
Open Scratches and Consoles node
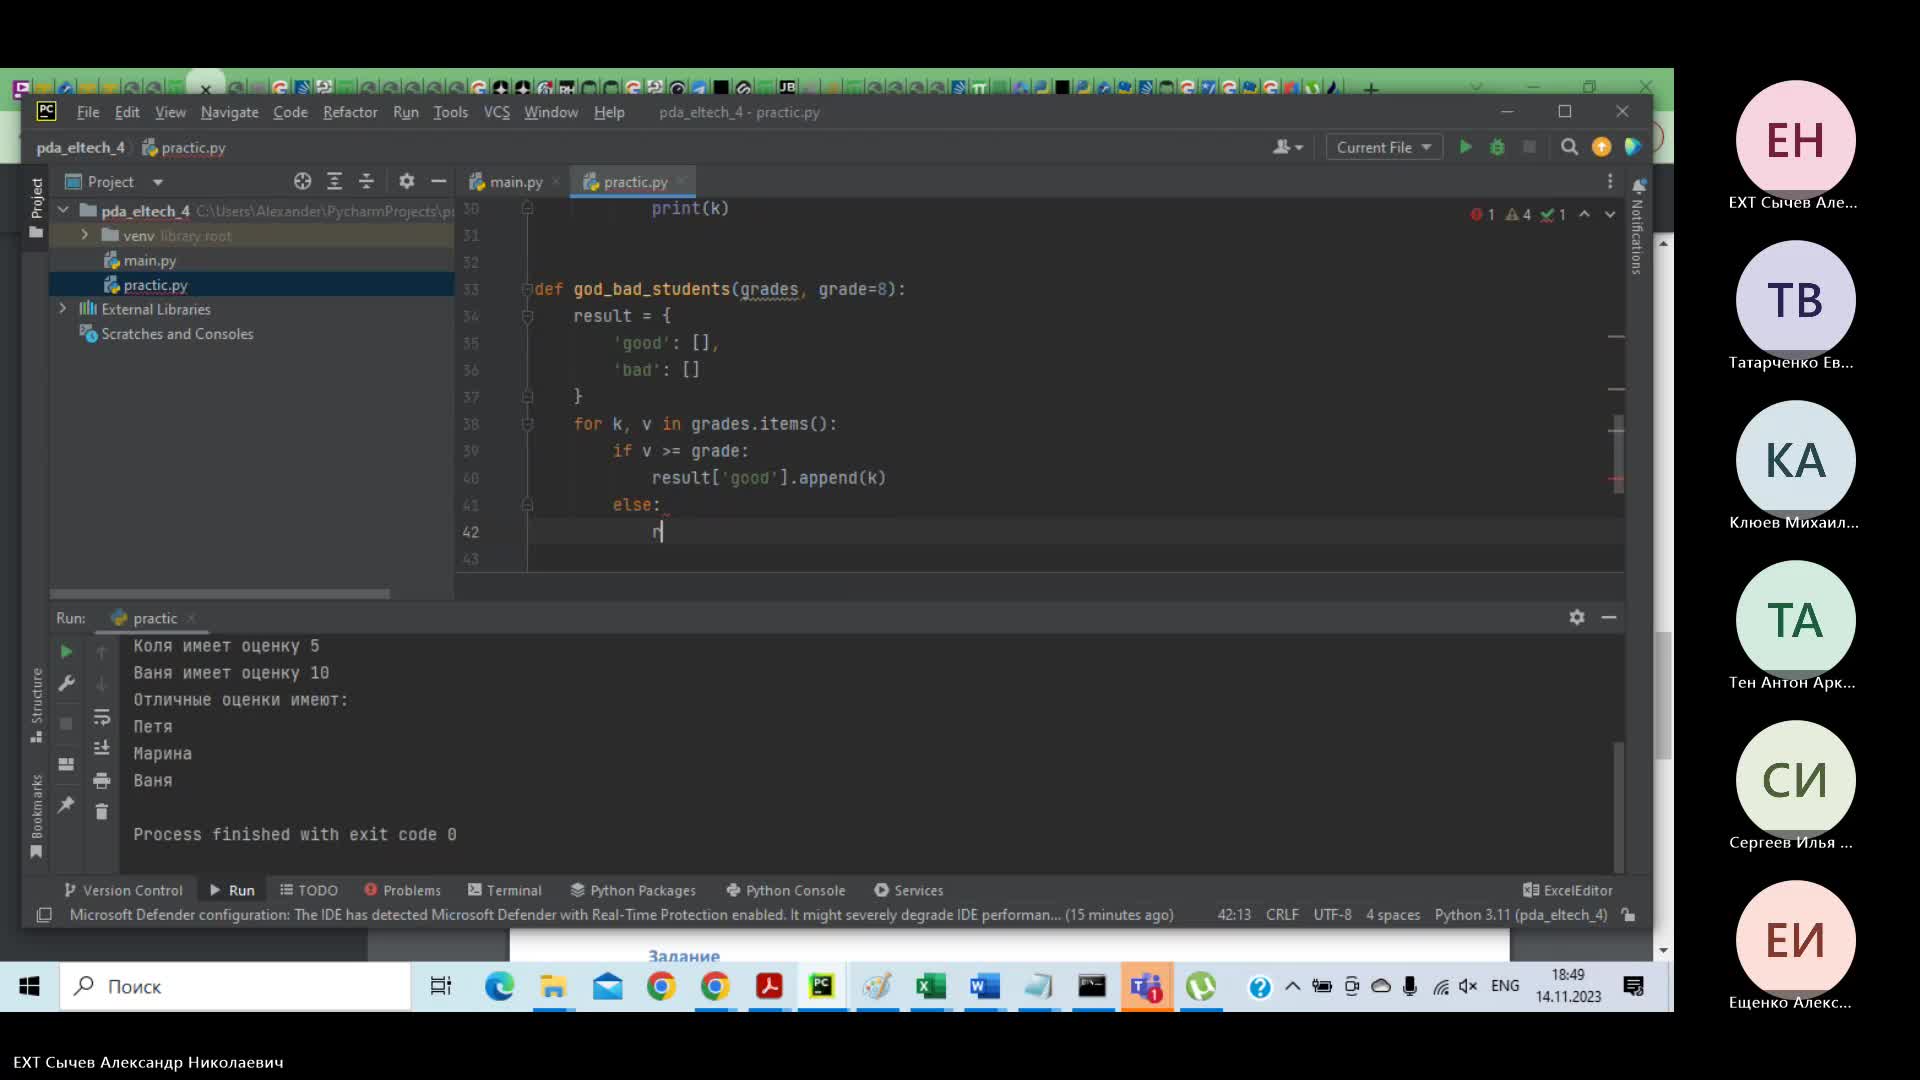pos(176,334)
